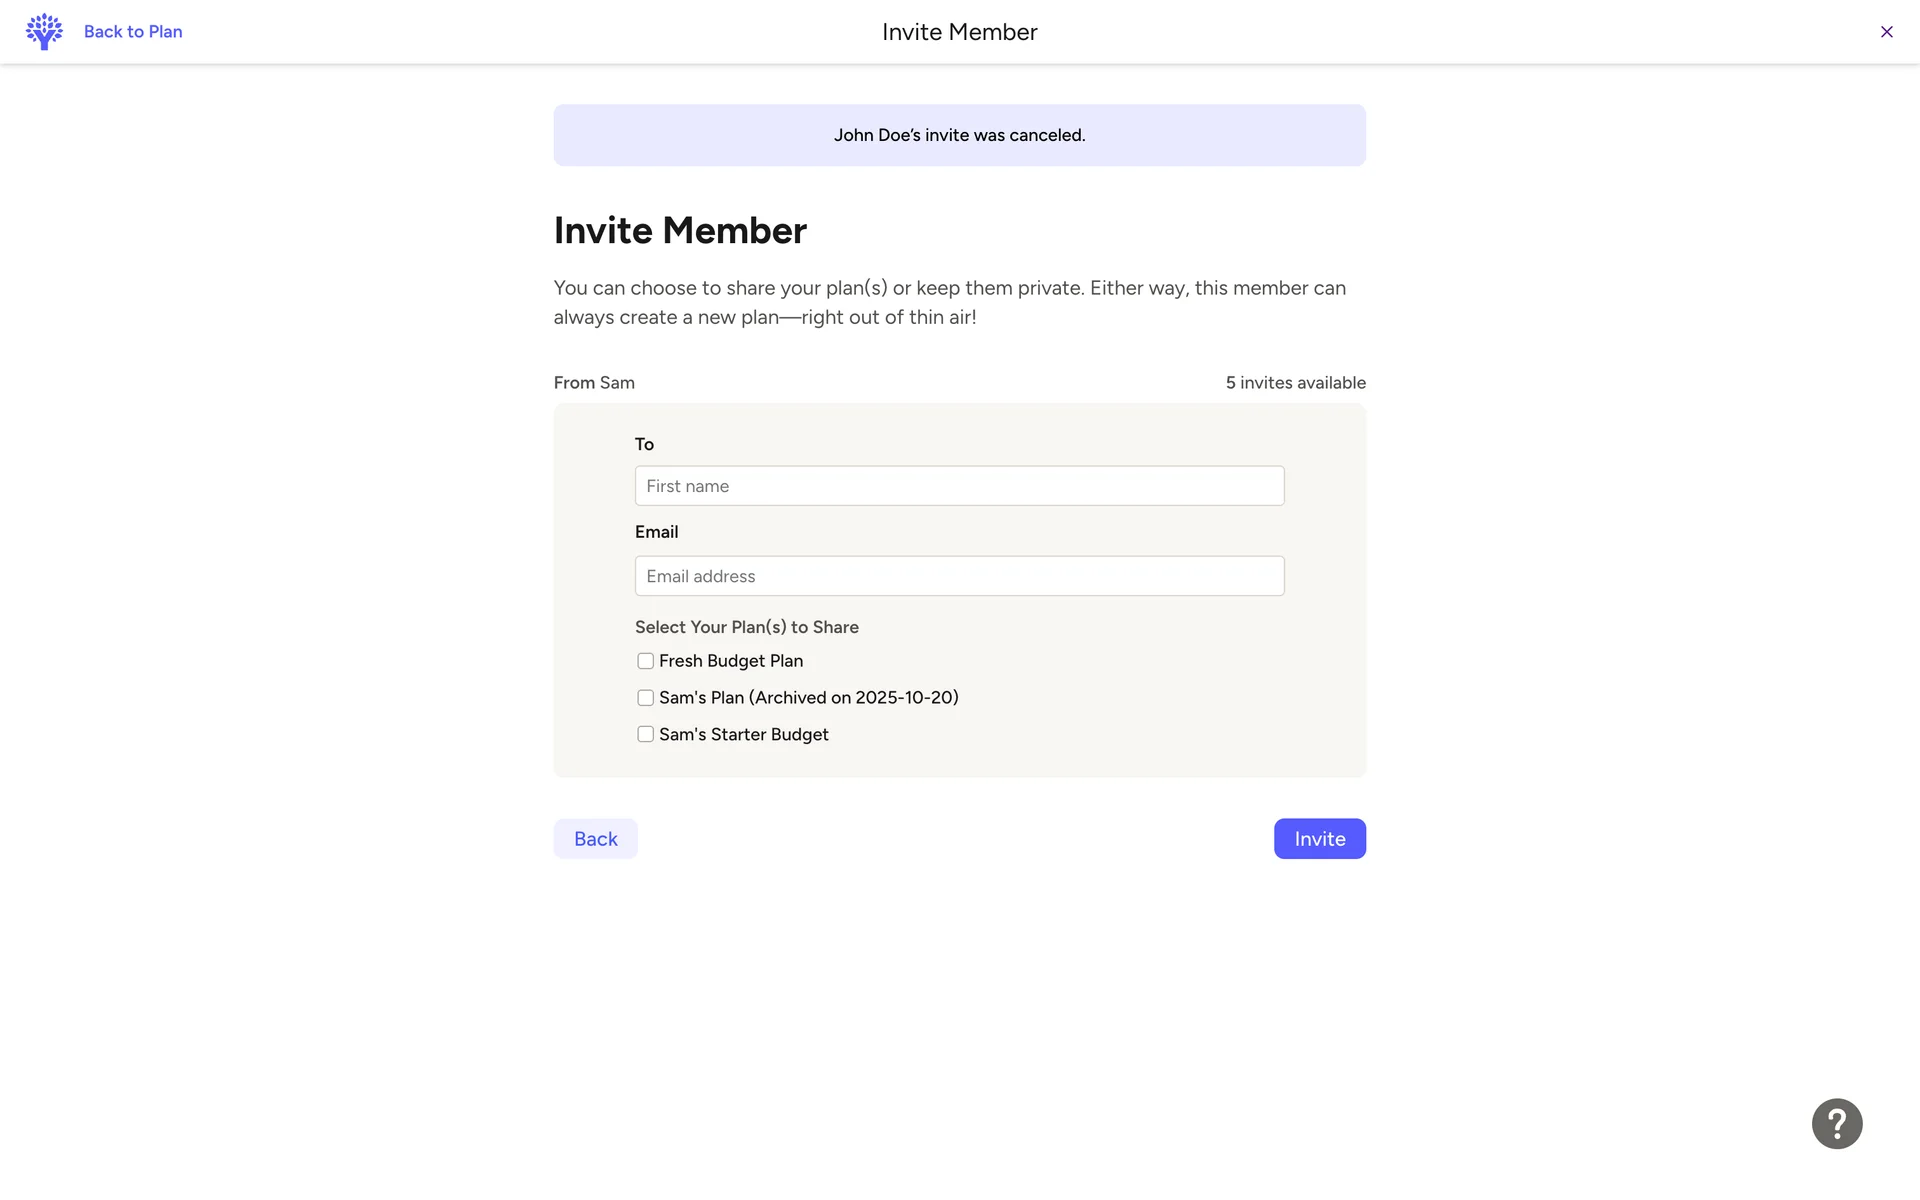The height and width of the screenshot is (1200, 1920).
Task: Open the help question mark button
Action: tap(1836, 1123)
